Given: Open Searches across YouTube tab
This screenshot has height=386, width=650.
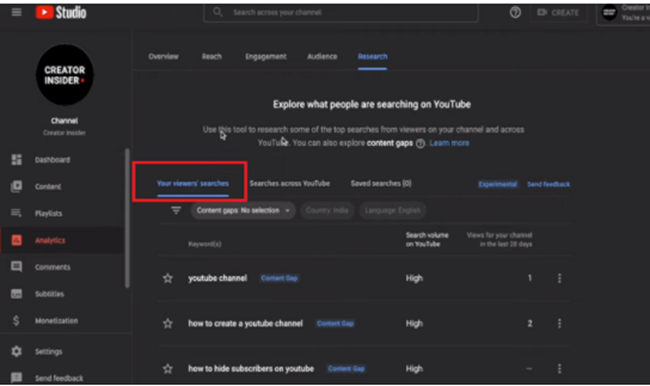Looking at the screenshot, I should pyautogui.click(x=290, y=183).
